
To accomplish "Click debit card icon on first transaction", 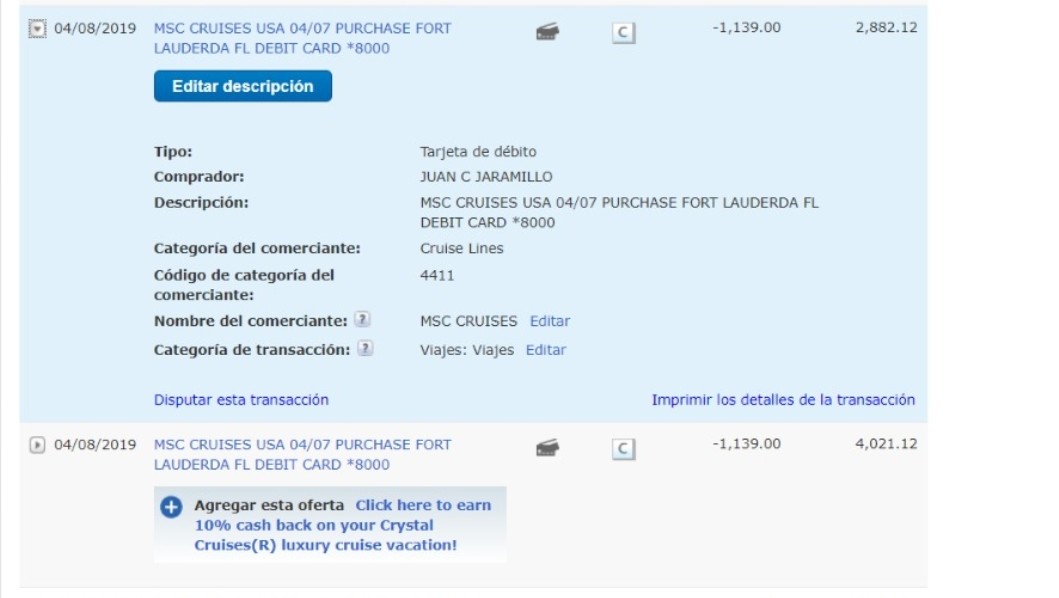I will [547, 31].
